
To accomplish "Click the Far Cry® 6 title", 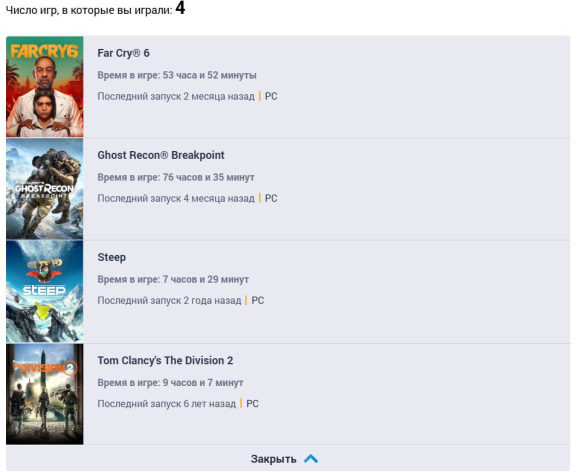I will [x=124, y=53].
